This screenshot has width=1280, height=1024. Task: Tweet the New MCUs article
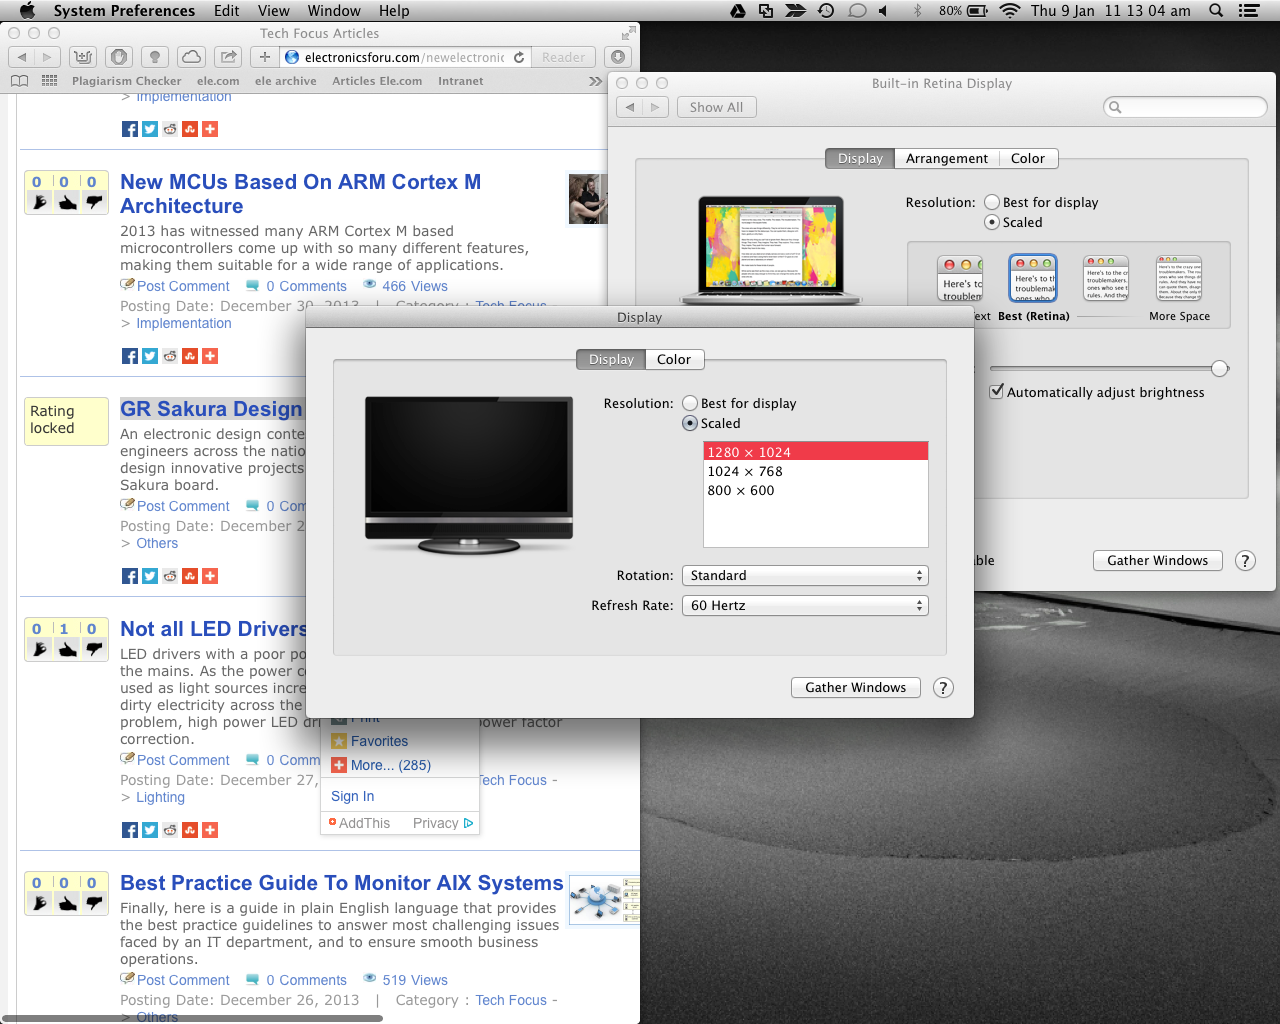pos(150,356)
